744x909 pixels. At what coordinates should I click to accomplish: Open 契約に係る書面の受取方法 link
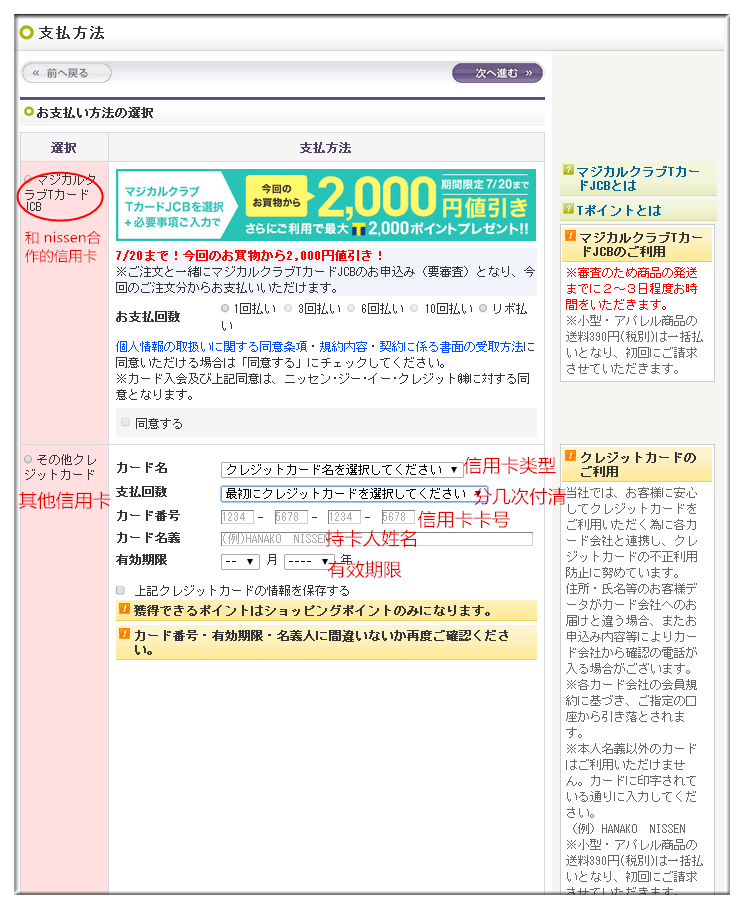point(451,347)
